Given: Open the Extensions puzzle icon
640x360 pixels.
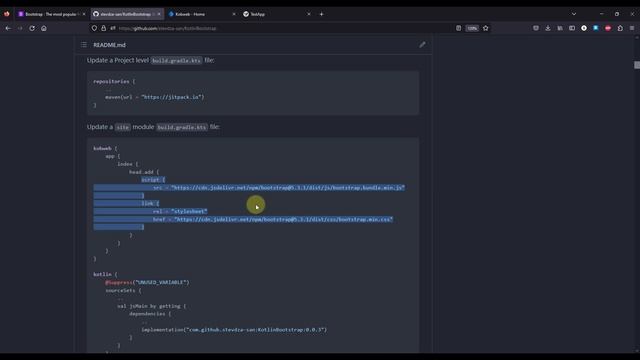Looking at the screenshot, I should point(620,28).
